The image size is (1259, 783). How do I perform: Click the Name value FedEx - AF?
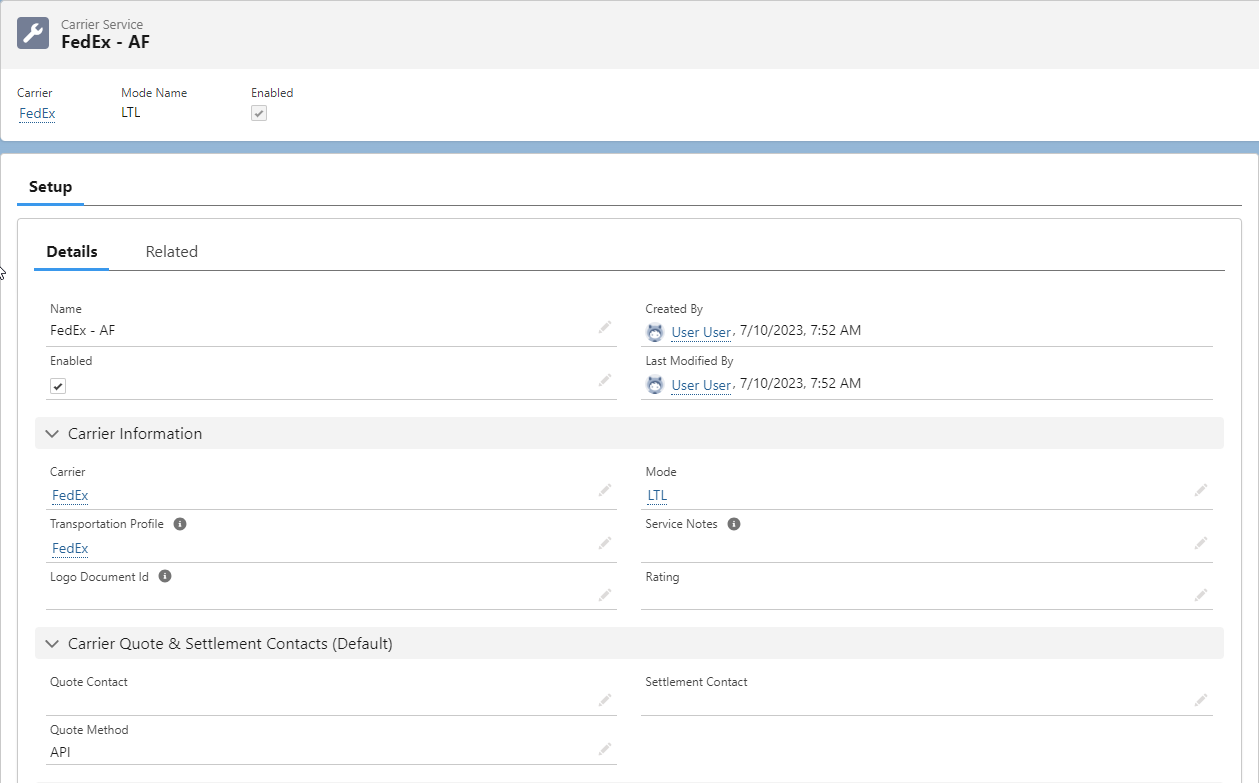(x=83, y=330)
